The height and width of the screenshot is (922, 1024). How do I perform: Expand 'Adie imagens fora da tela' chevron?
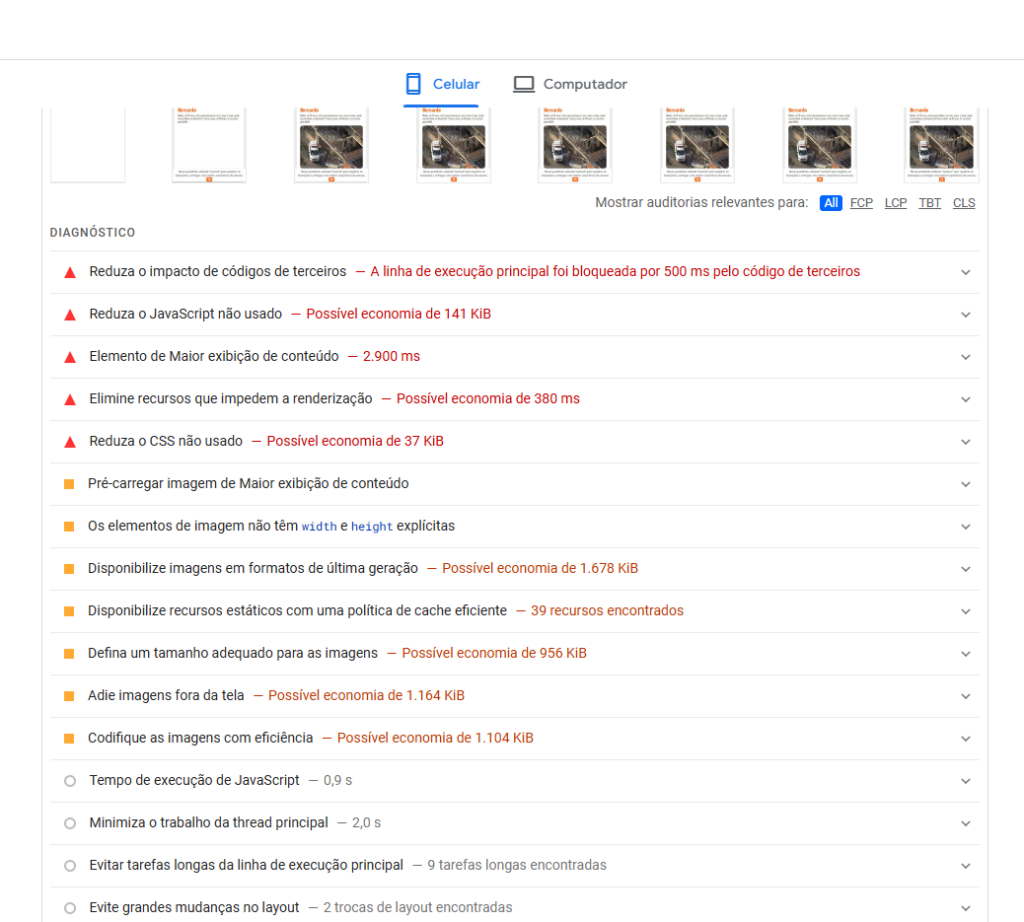pyautogui.click(x=966, y=697)
